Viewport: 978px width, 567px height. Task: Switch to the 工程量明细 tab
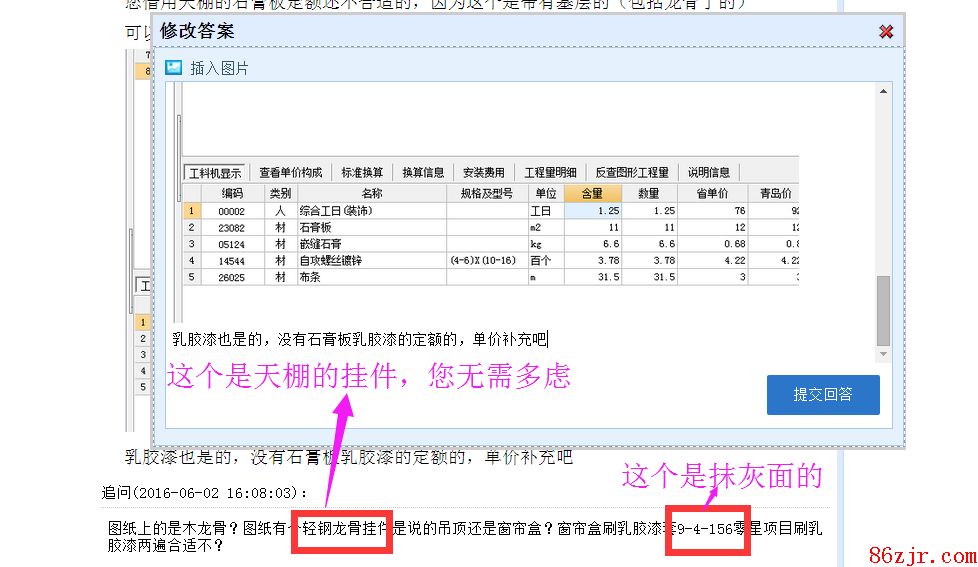pyautogui.click(x=551, y=172)
